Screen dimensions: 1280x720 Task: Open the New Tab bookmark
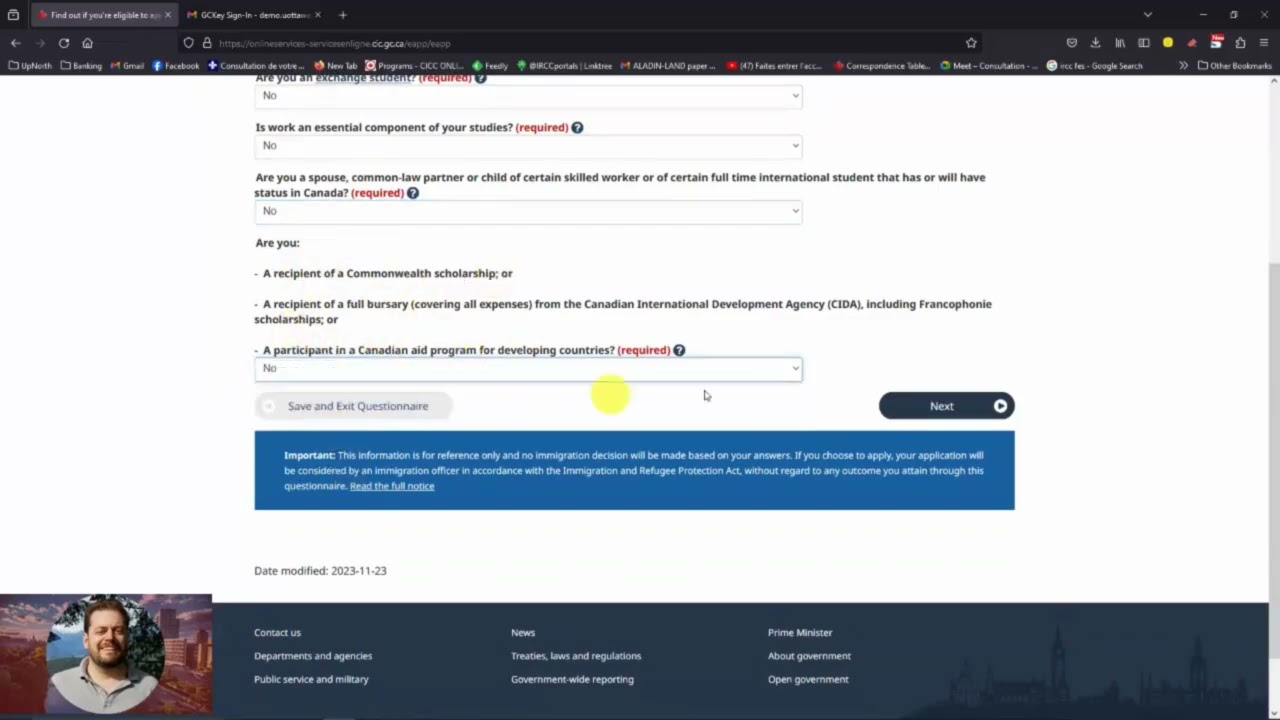point(335,66)
